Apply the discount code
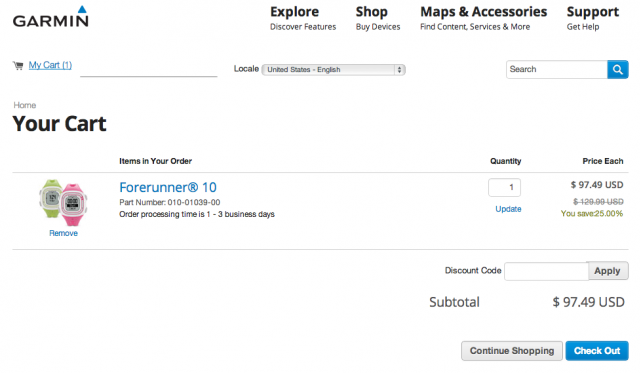The image size is (640, 373). 607,271
